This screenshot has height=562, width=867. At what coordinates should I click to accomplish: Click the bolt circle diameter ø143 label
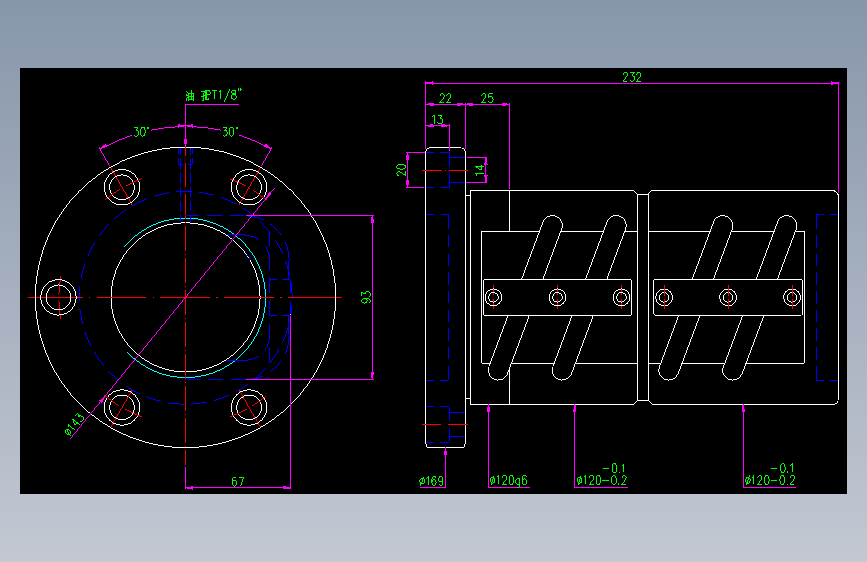pos(75,425)
